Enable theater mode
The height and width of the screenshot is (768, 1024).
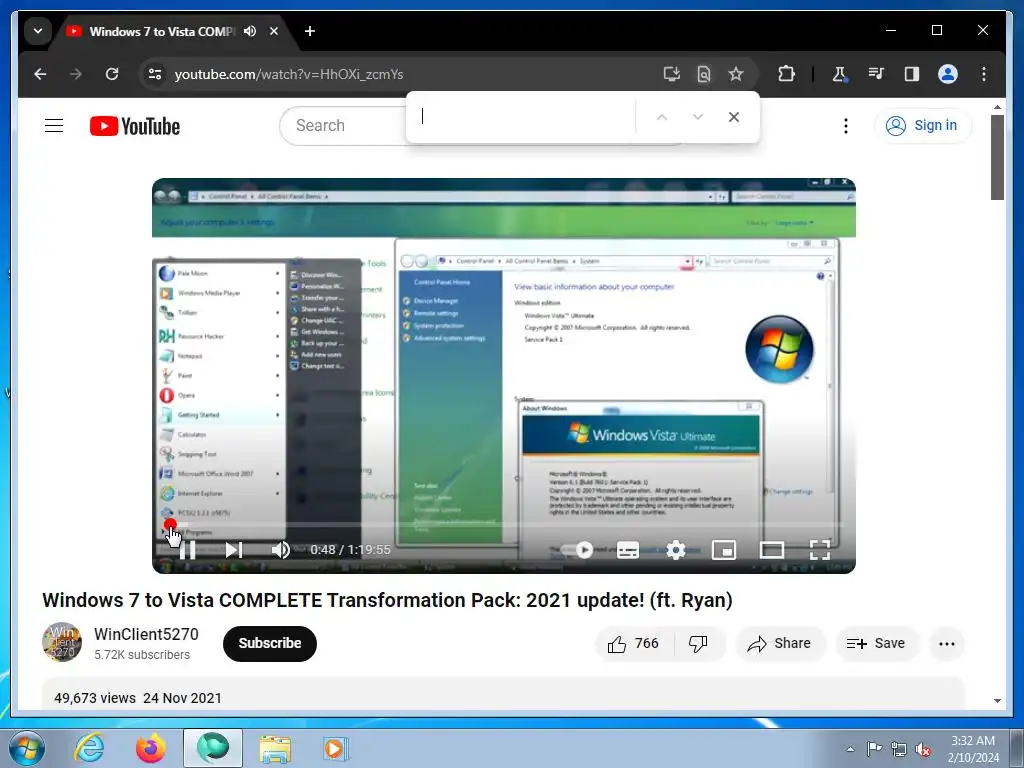point(772,550)
